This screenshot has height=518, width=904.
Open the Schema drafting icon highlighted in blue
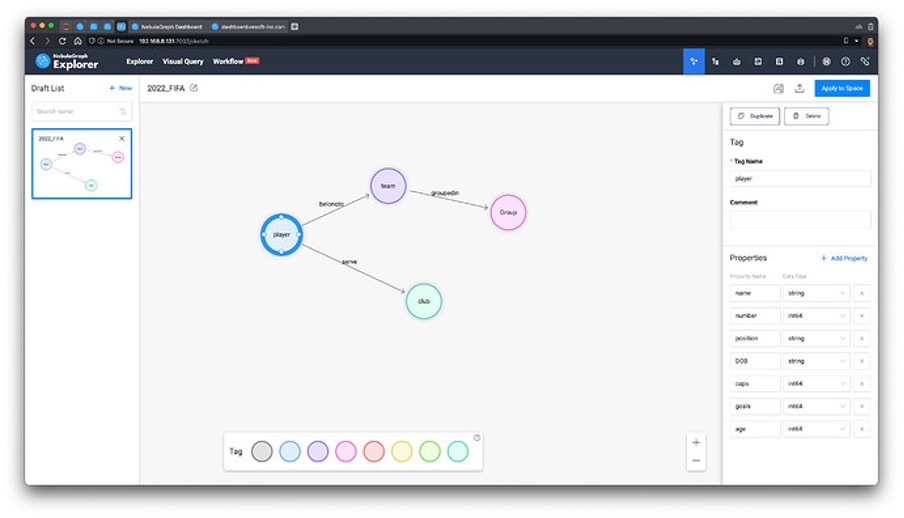coord(694,61)
